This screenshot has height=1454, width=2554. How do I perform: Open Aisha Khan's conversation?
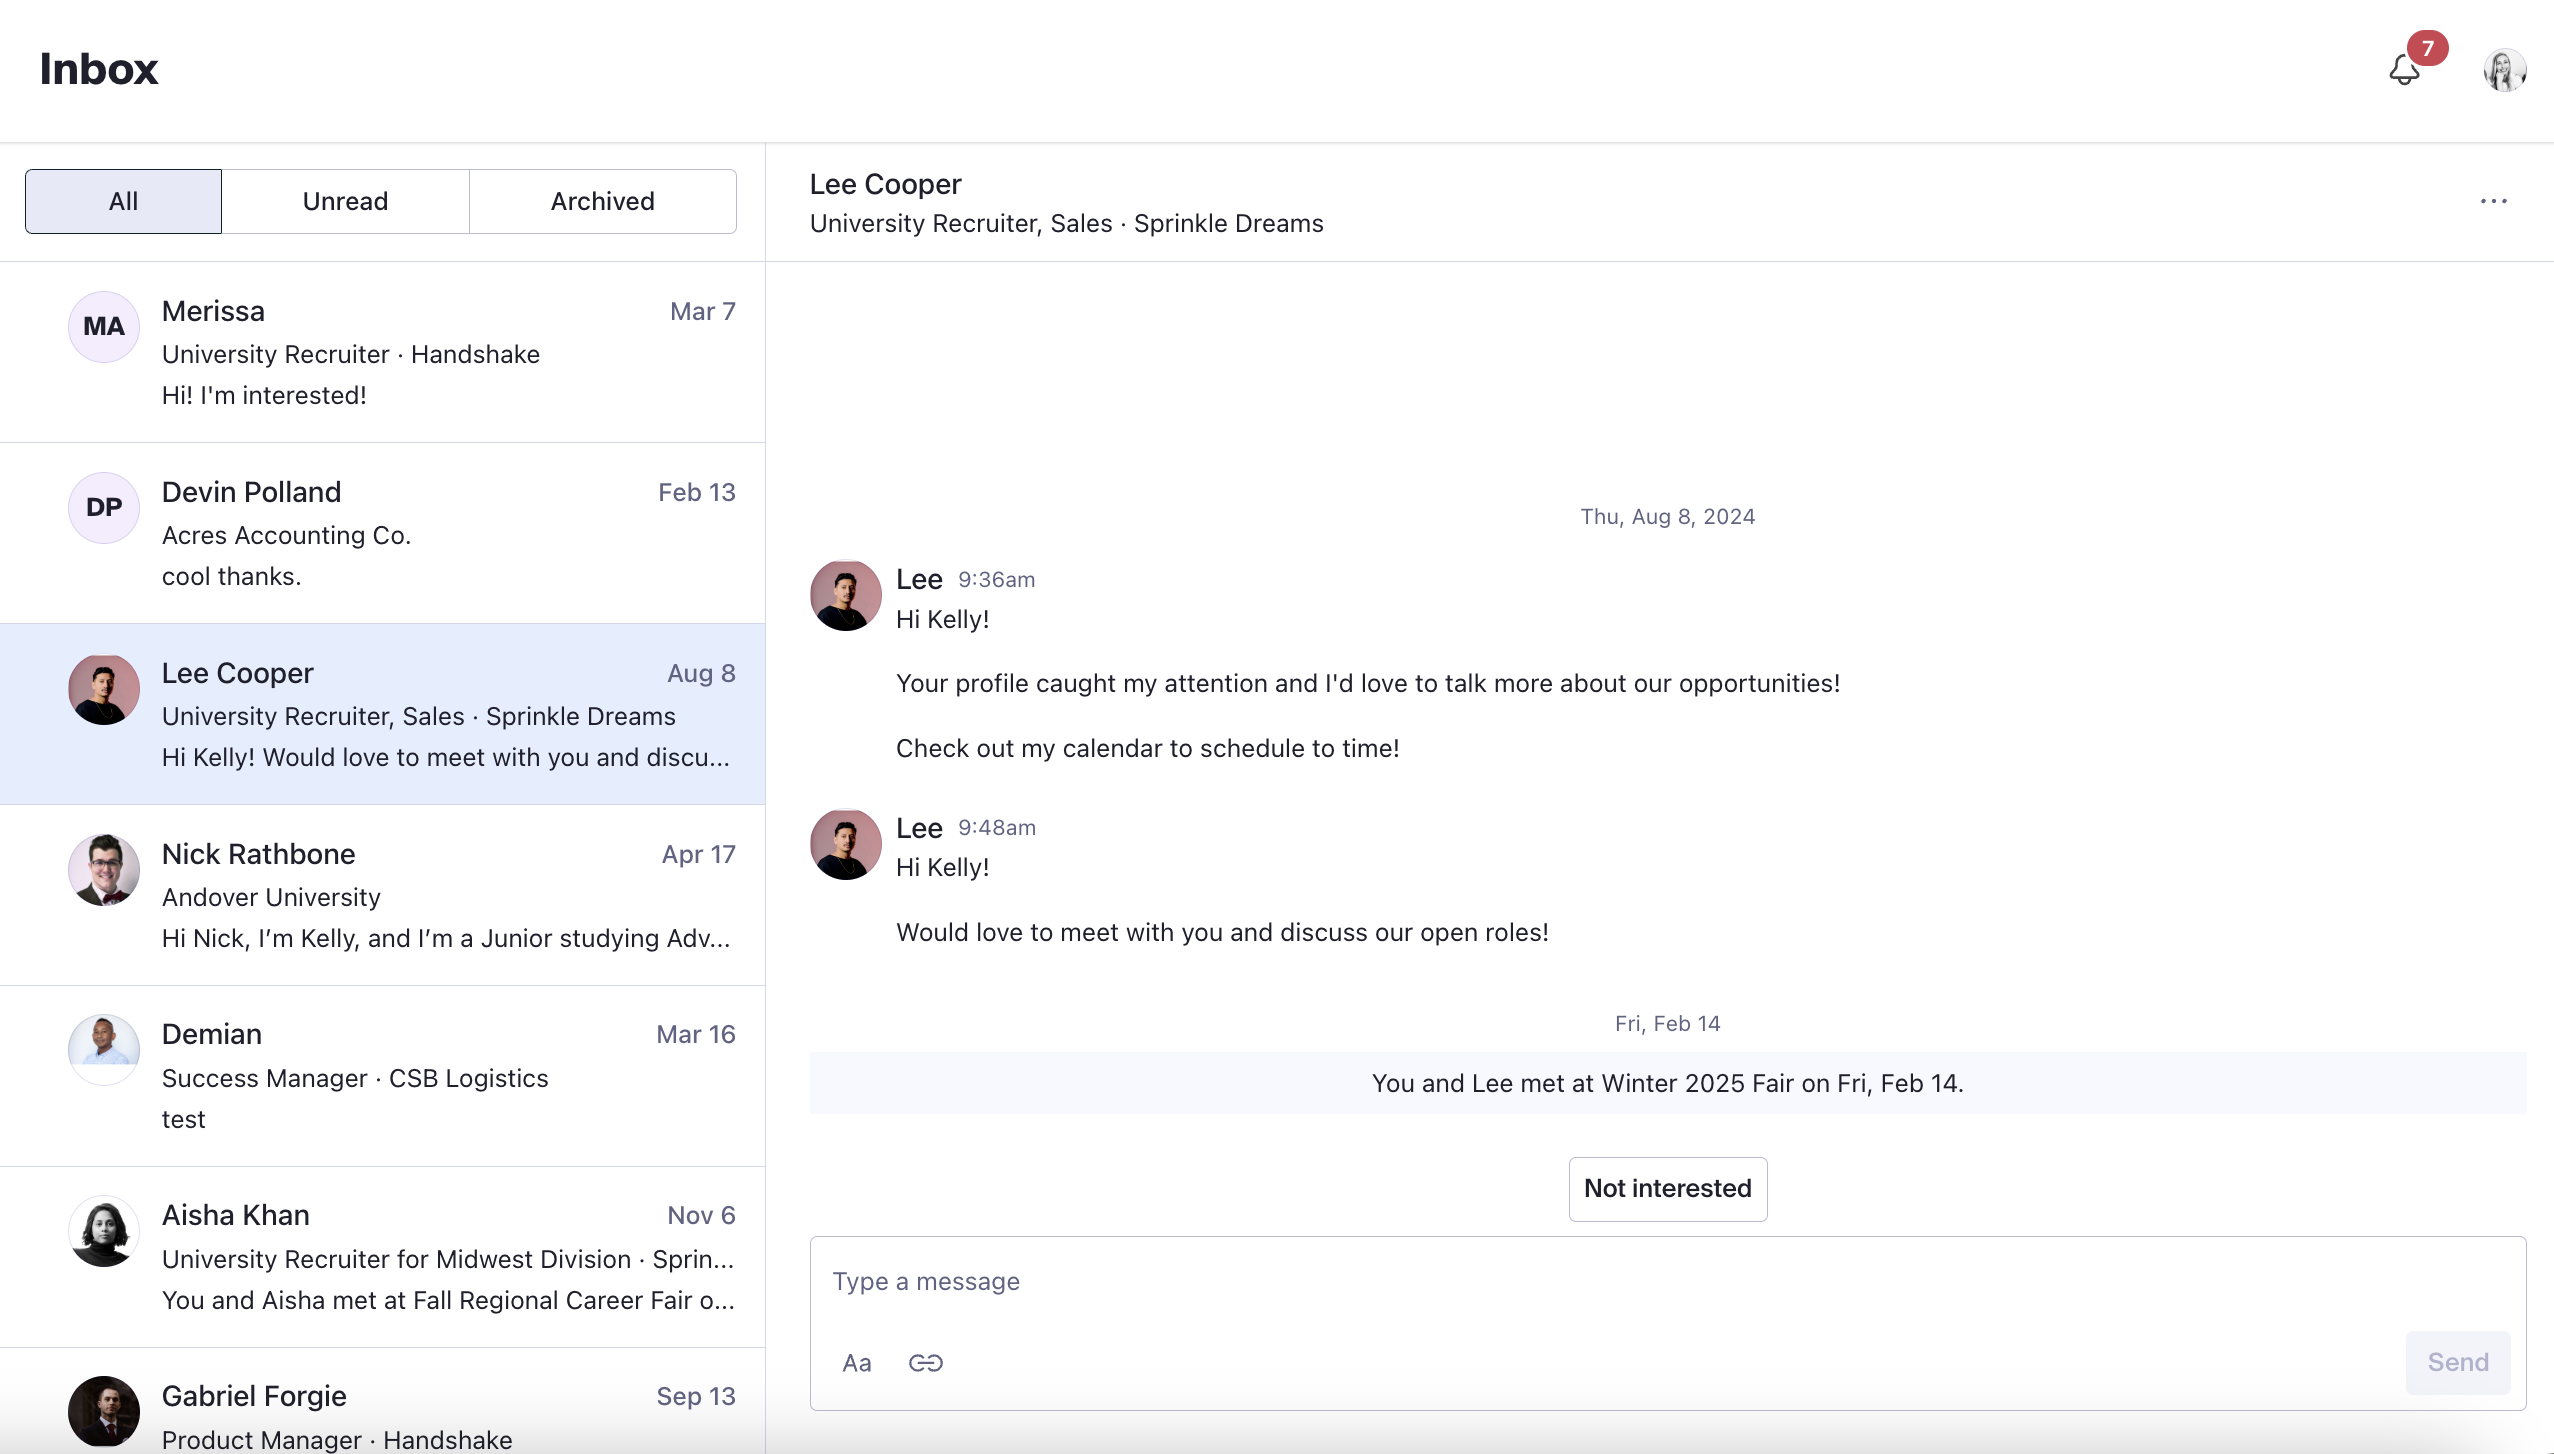click(x=382, y=1257)
